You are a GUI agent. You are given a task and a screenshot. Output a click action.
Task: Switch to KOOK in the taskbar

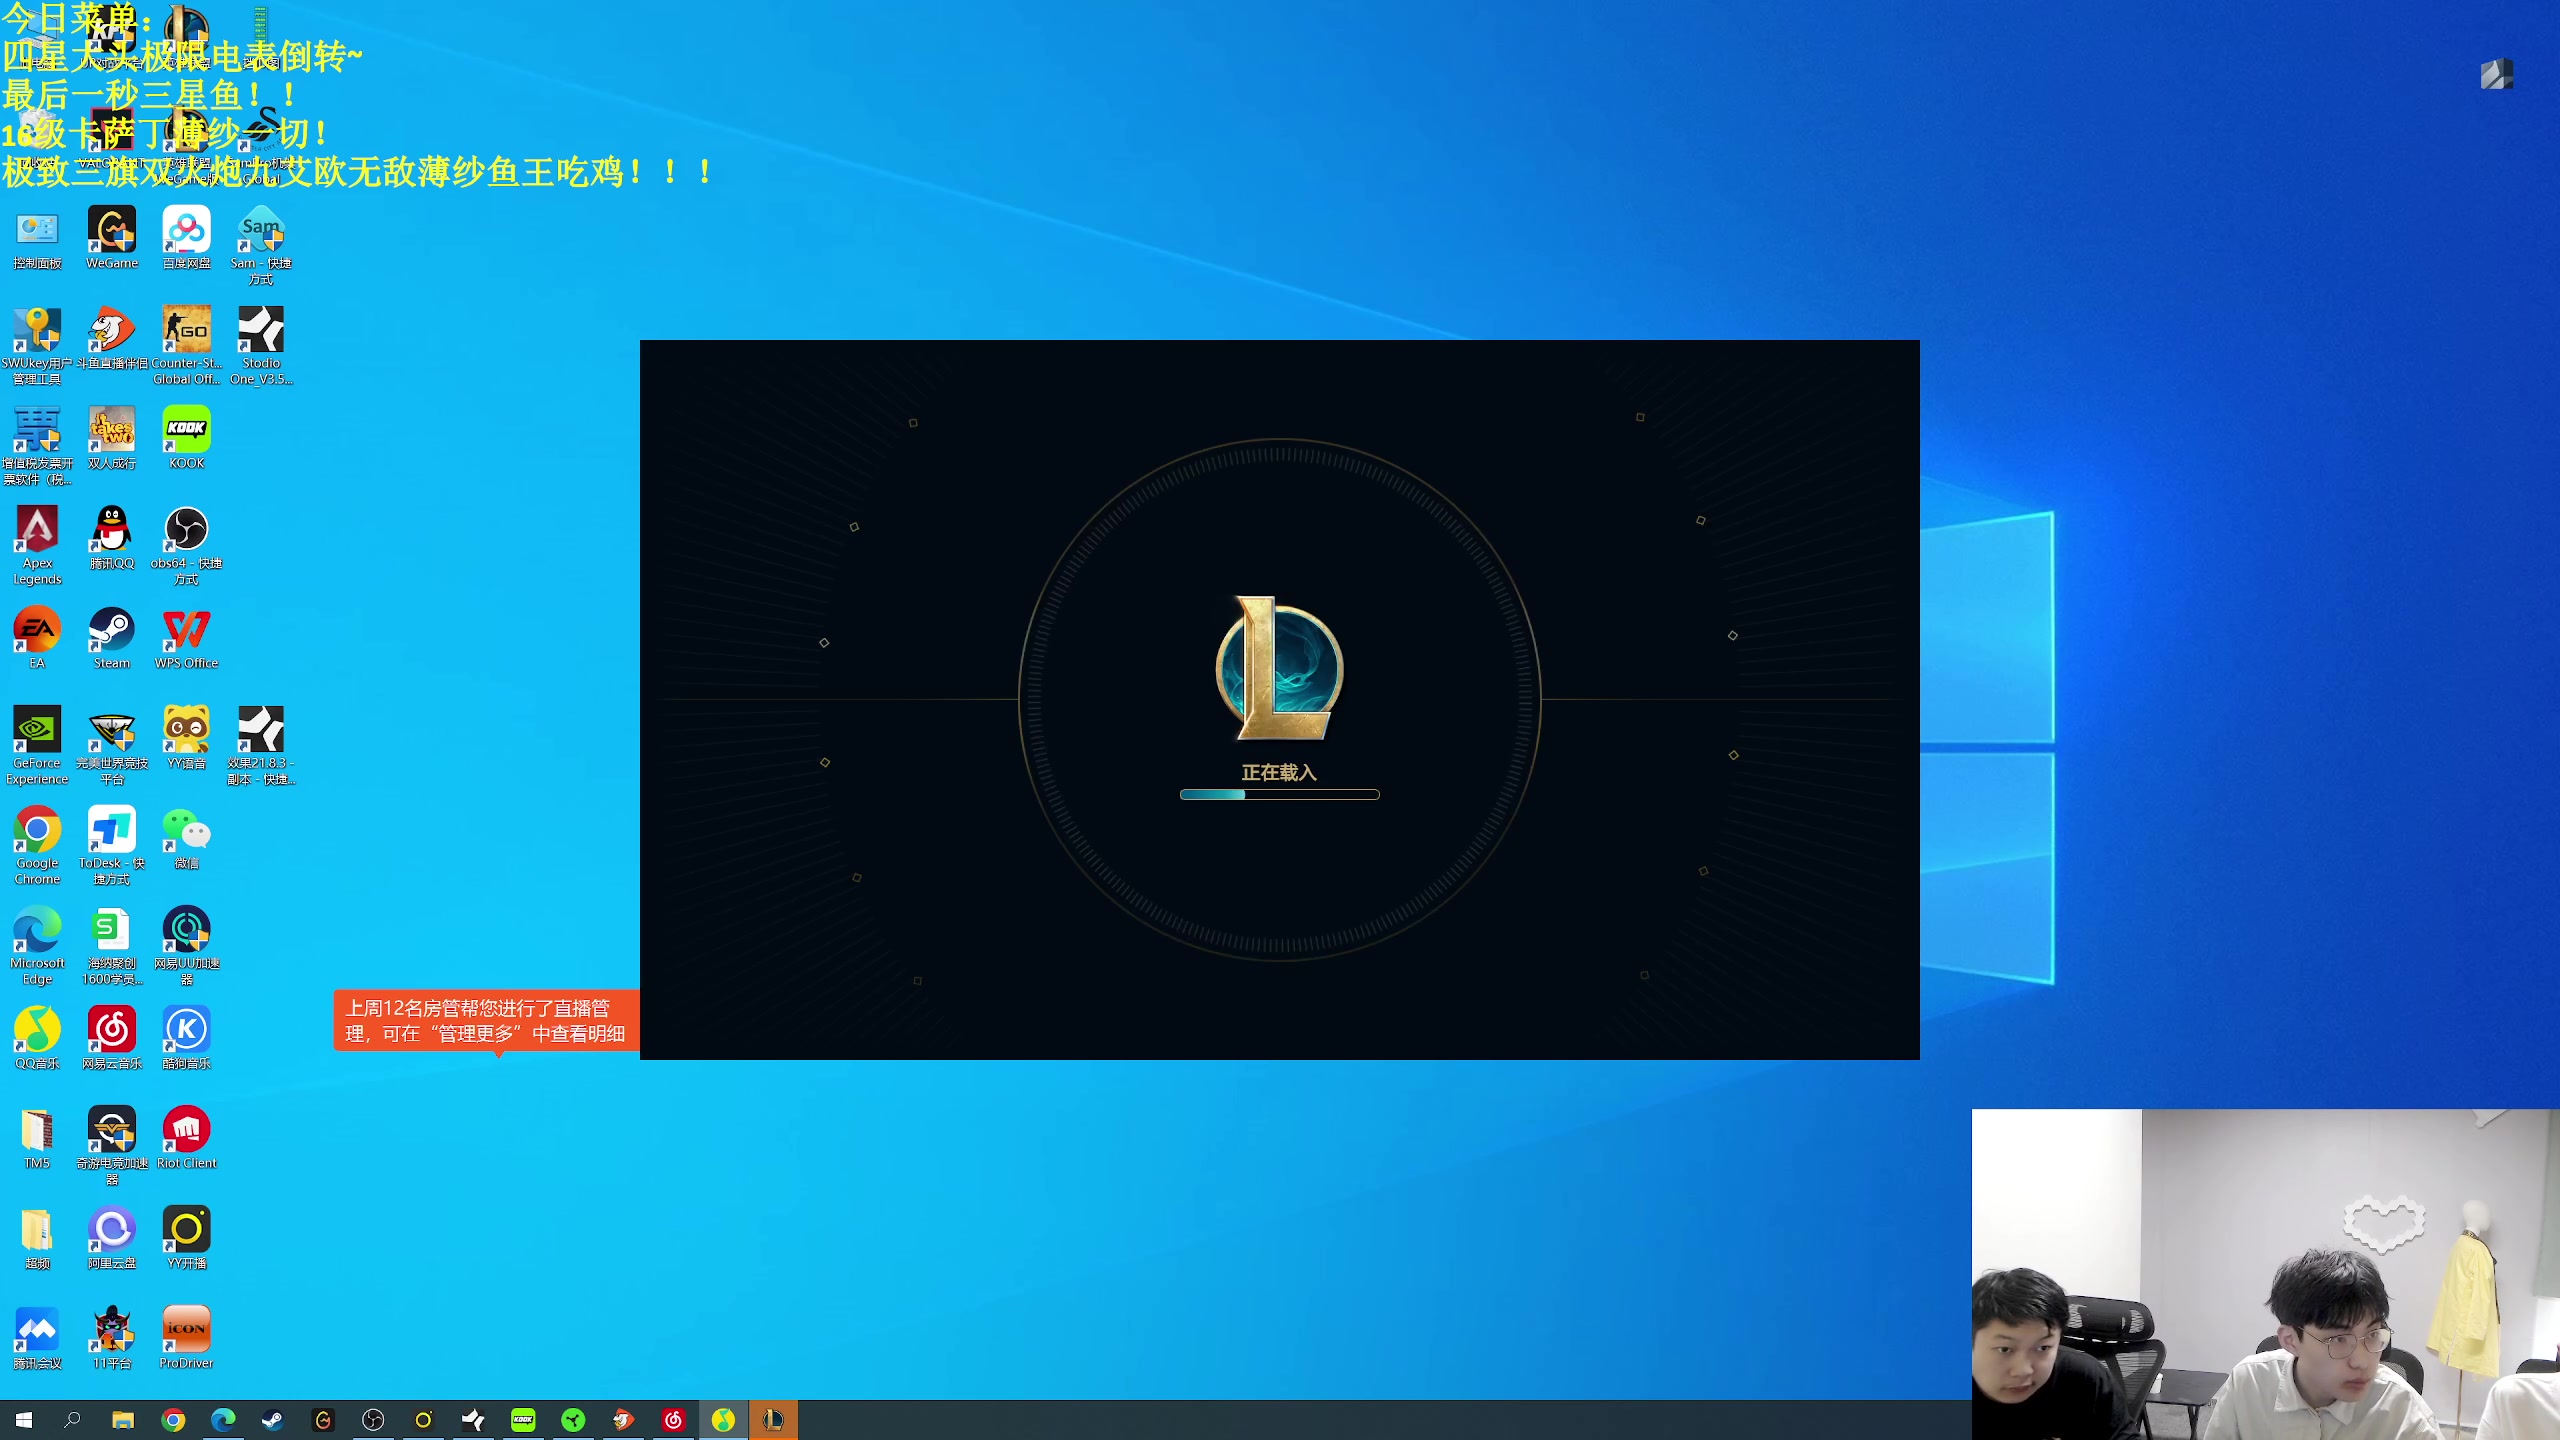click(x=523, y=1420)
